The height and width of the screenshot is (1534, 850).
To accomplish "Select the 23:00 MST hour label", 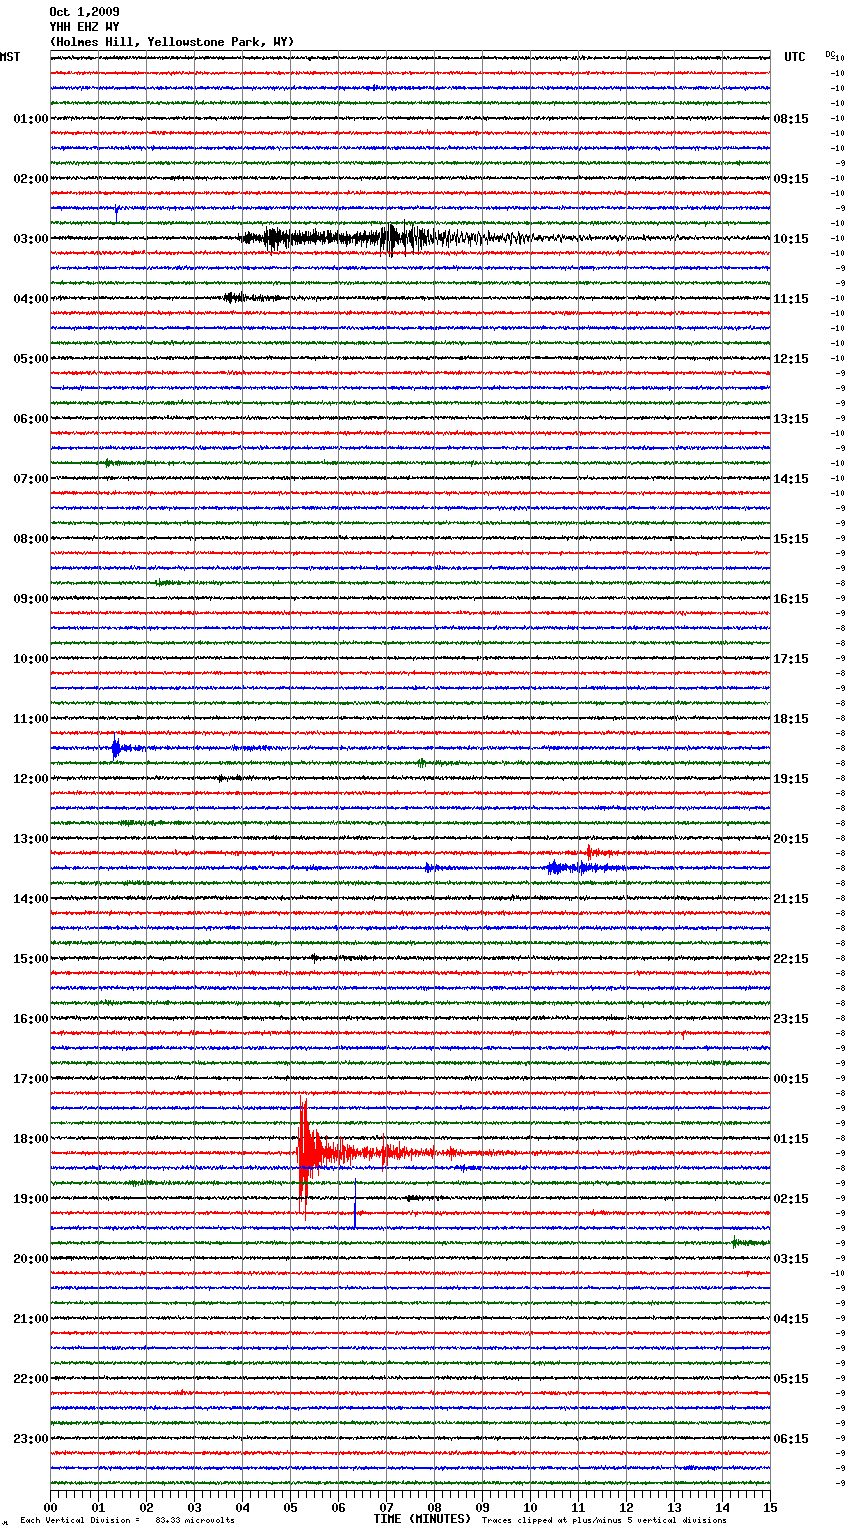I will [x=31, y=1439].
